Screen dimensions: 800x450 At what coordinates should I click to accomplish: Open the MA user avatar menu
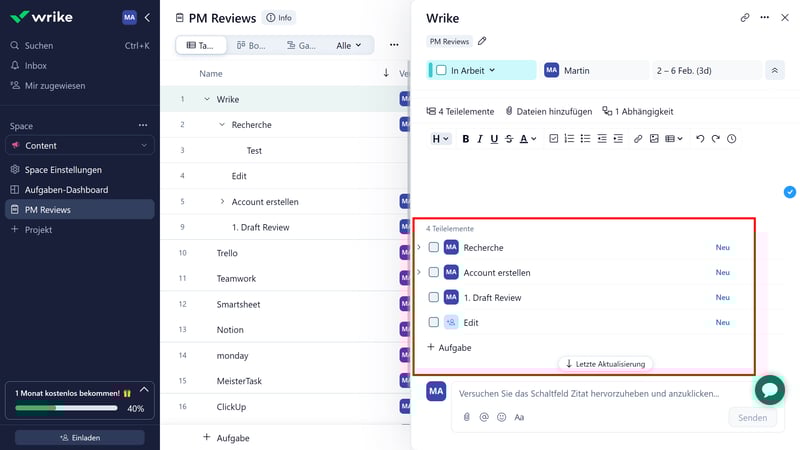coord(129,17)
